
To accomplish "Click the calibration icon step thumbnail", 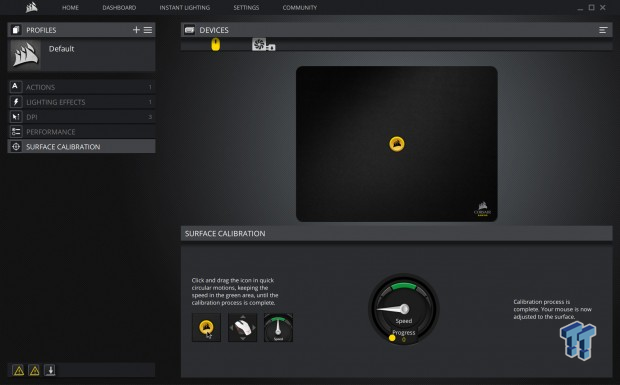I will tap(206, 328).
